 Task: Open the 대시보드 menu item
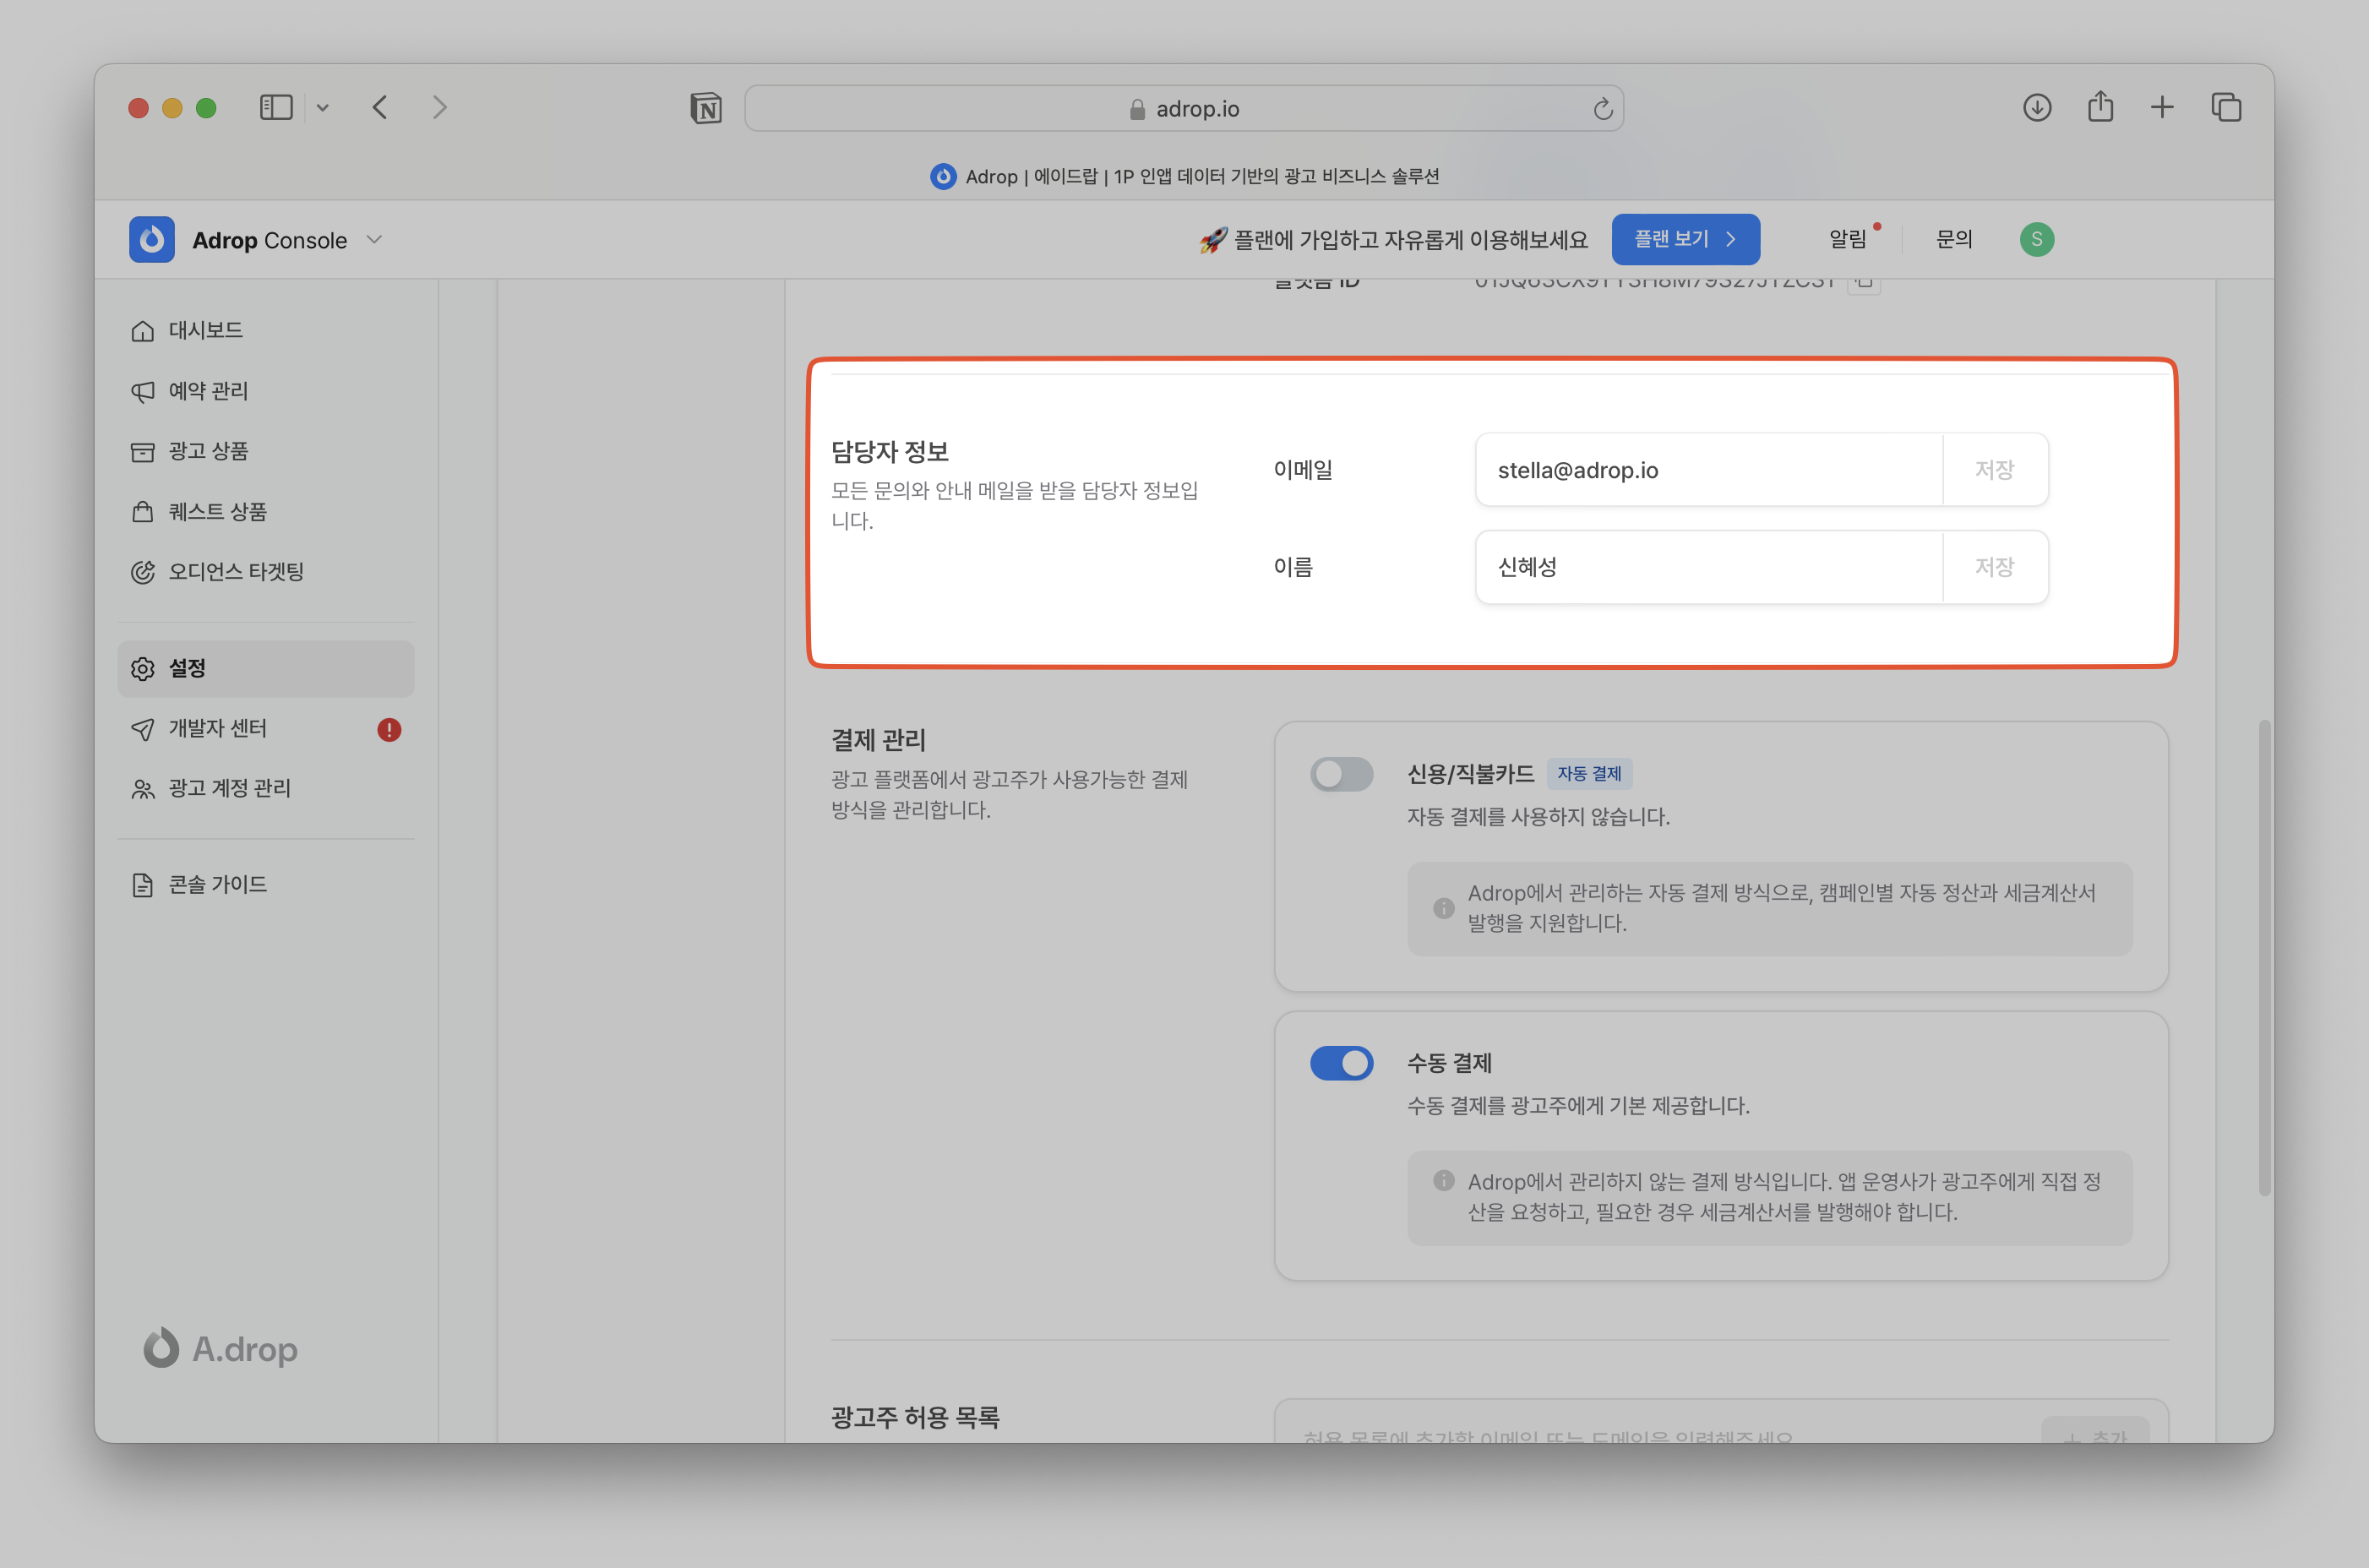(x=206, y=331)
